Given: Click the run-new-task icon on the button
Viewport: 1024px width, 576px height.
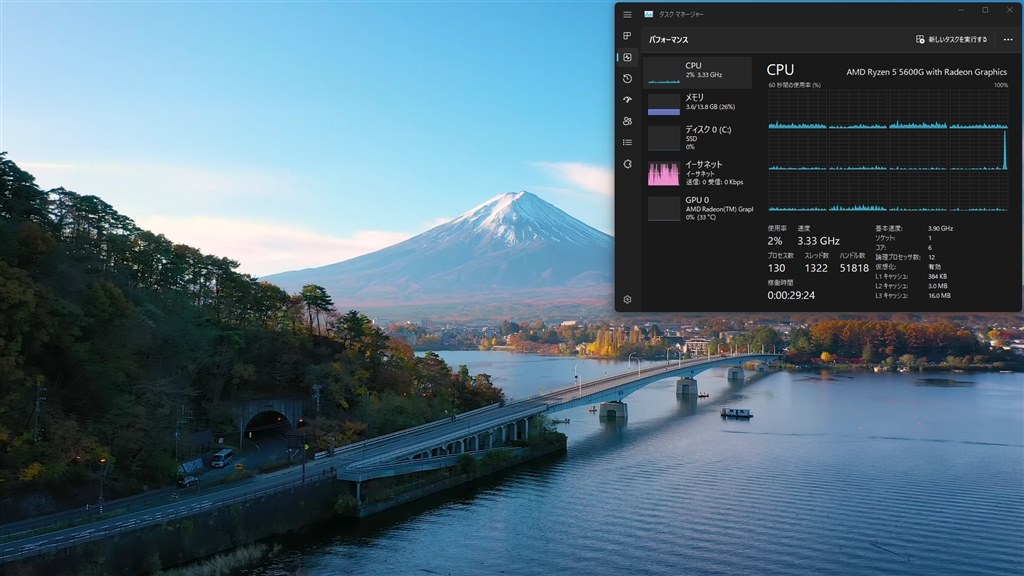Looking at the screenshot, I should [x=922, y=38].
